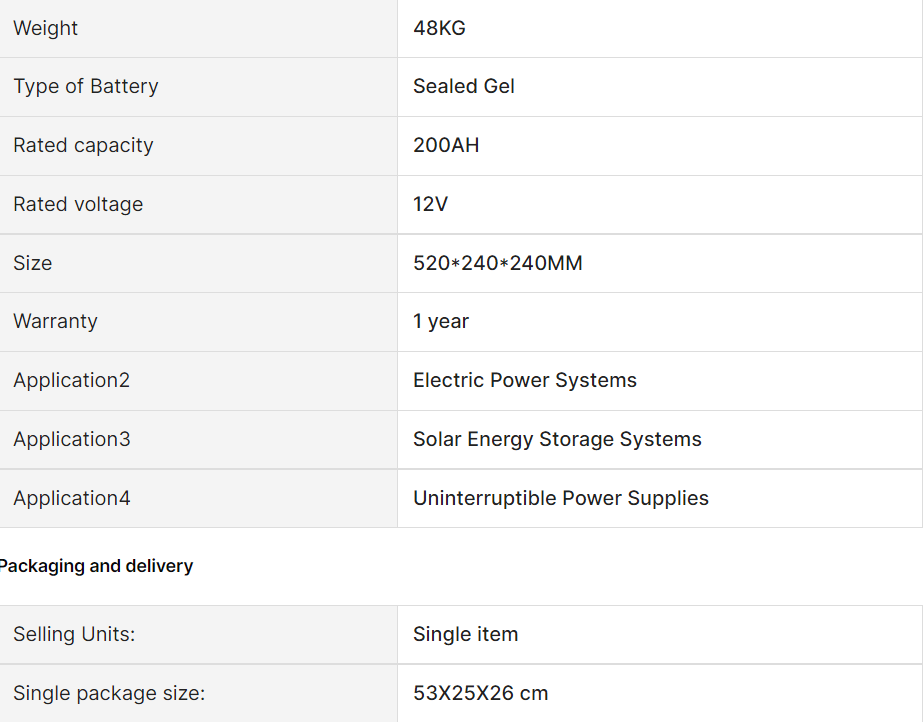Click the Selling Units label
The image size is (924, 722).
pos(74,634)
